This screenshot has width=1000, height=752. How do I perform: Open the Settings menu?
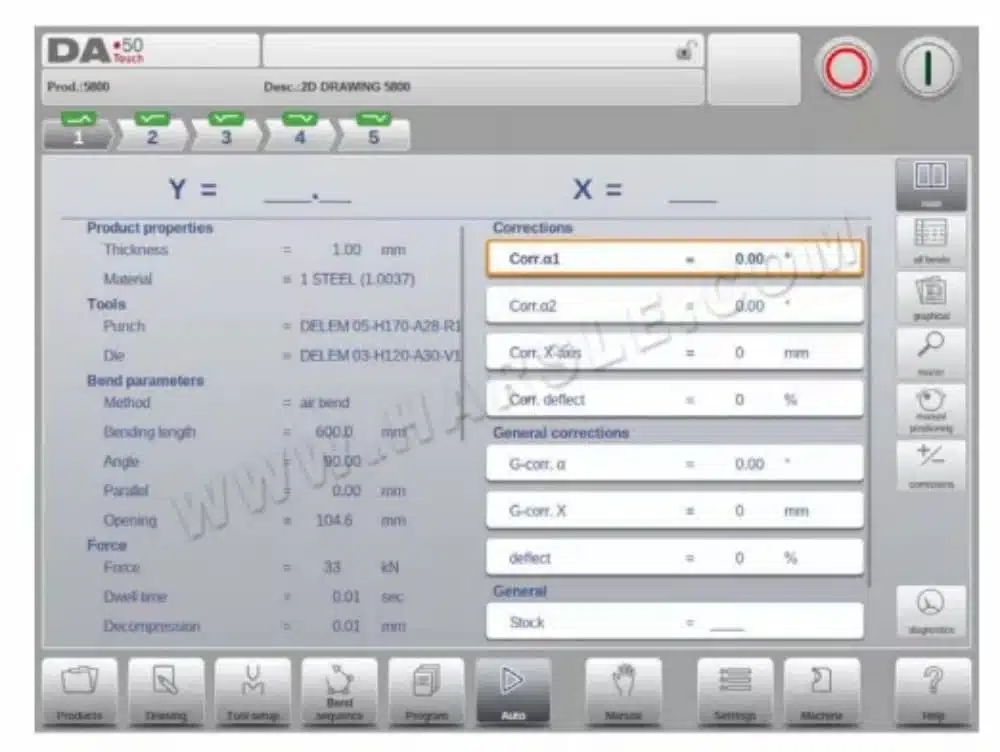coord(735,692)
